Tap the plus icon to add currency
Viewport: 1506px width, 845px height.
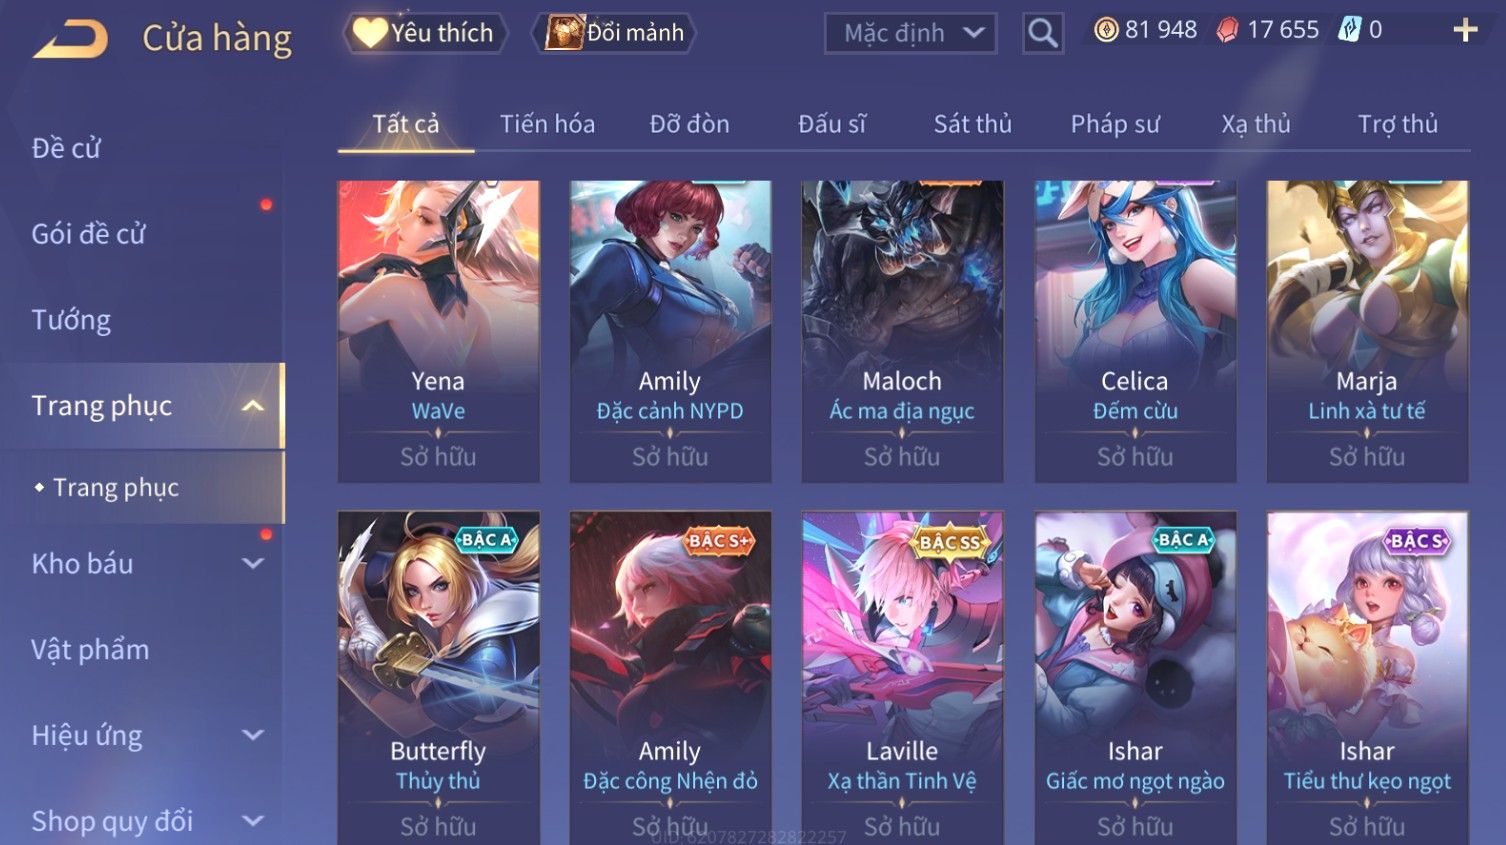[1465, 30]
